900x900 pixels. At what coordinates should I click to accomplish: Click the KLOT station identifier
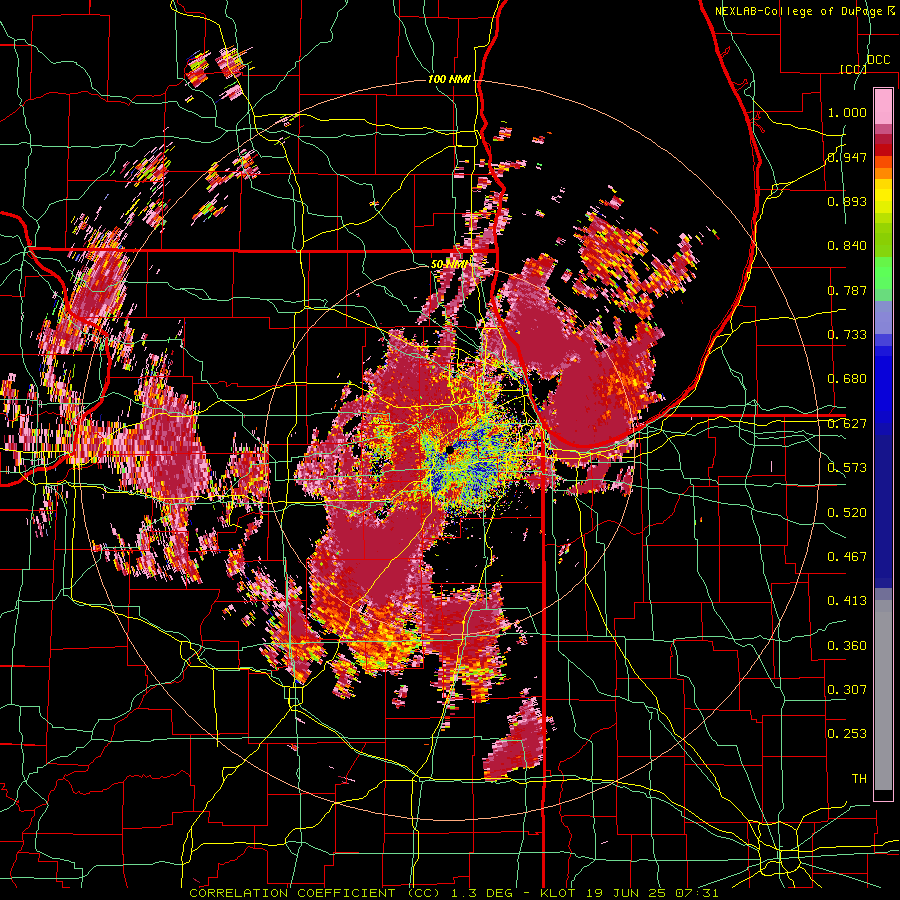[x=557, y=893]
